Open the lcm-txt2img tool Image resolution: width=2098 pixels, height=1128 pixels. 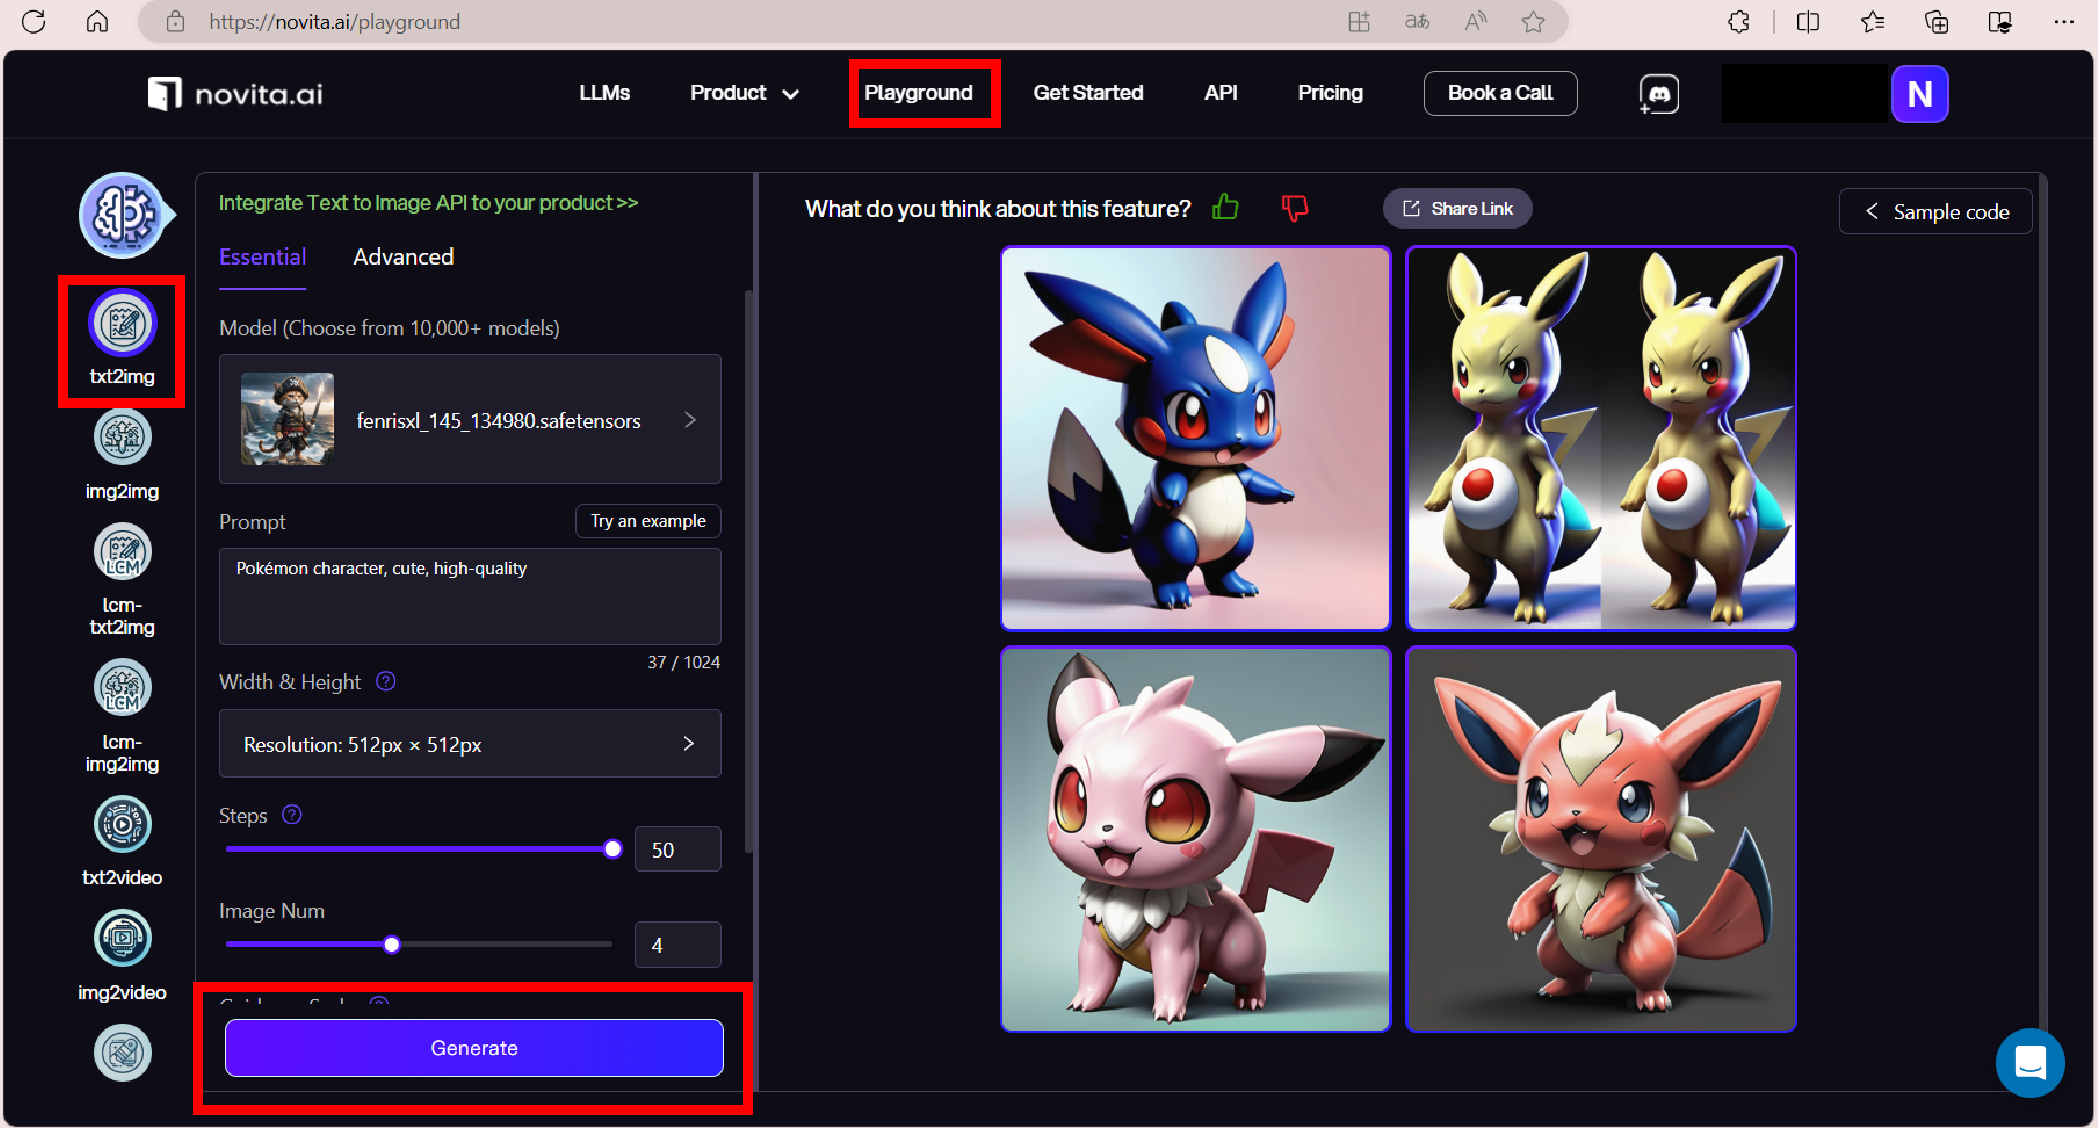point(122,553)
